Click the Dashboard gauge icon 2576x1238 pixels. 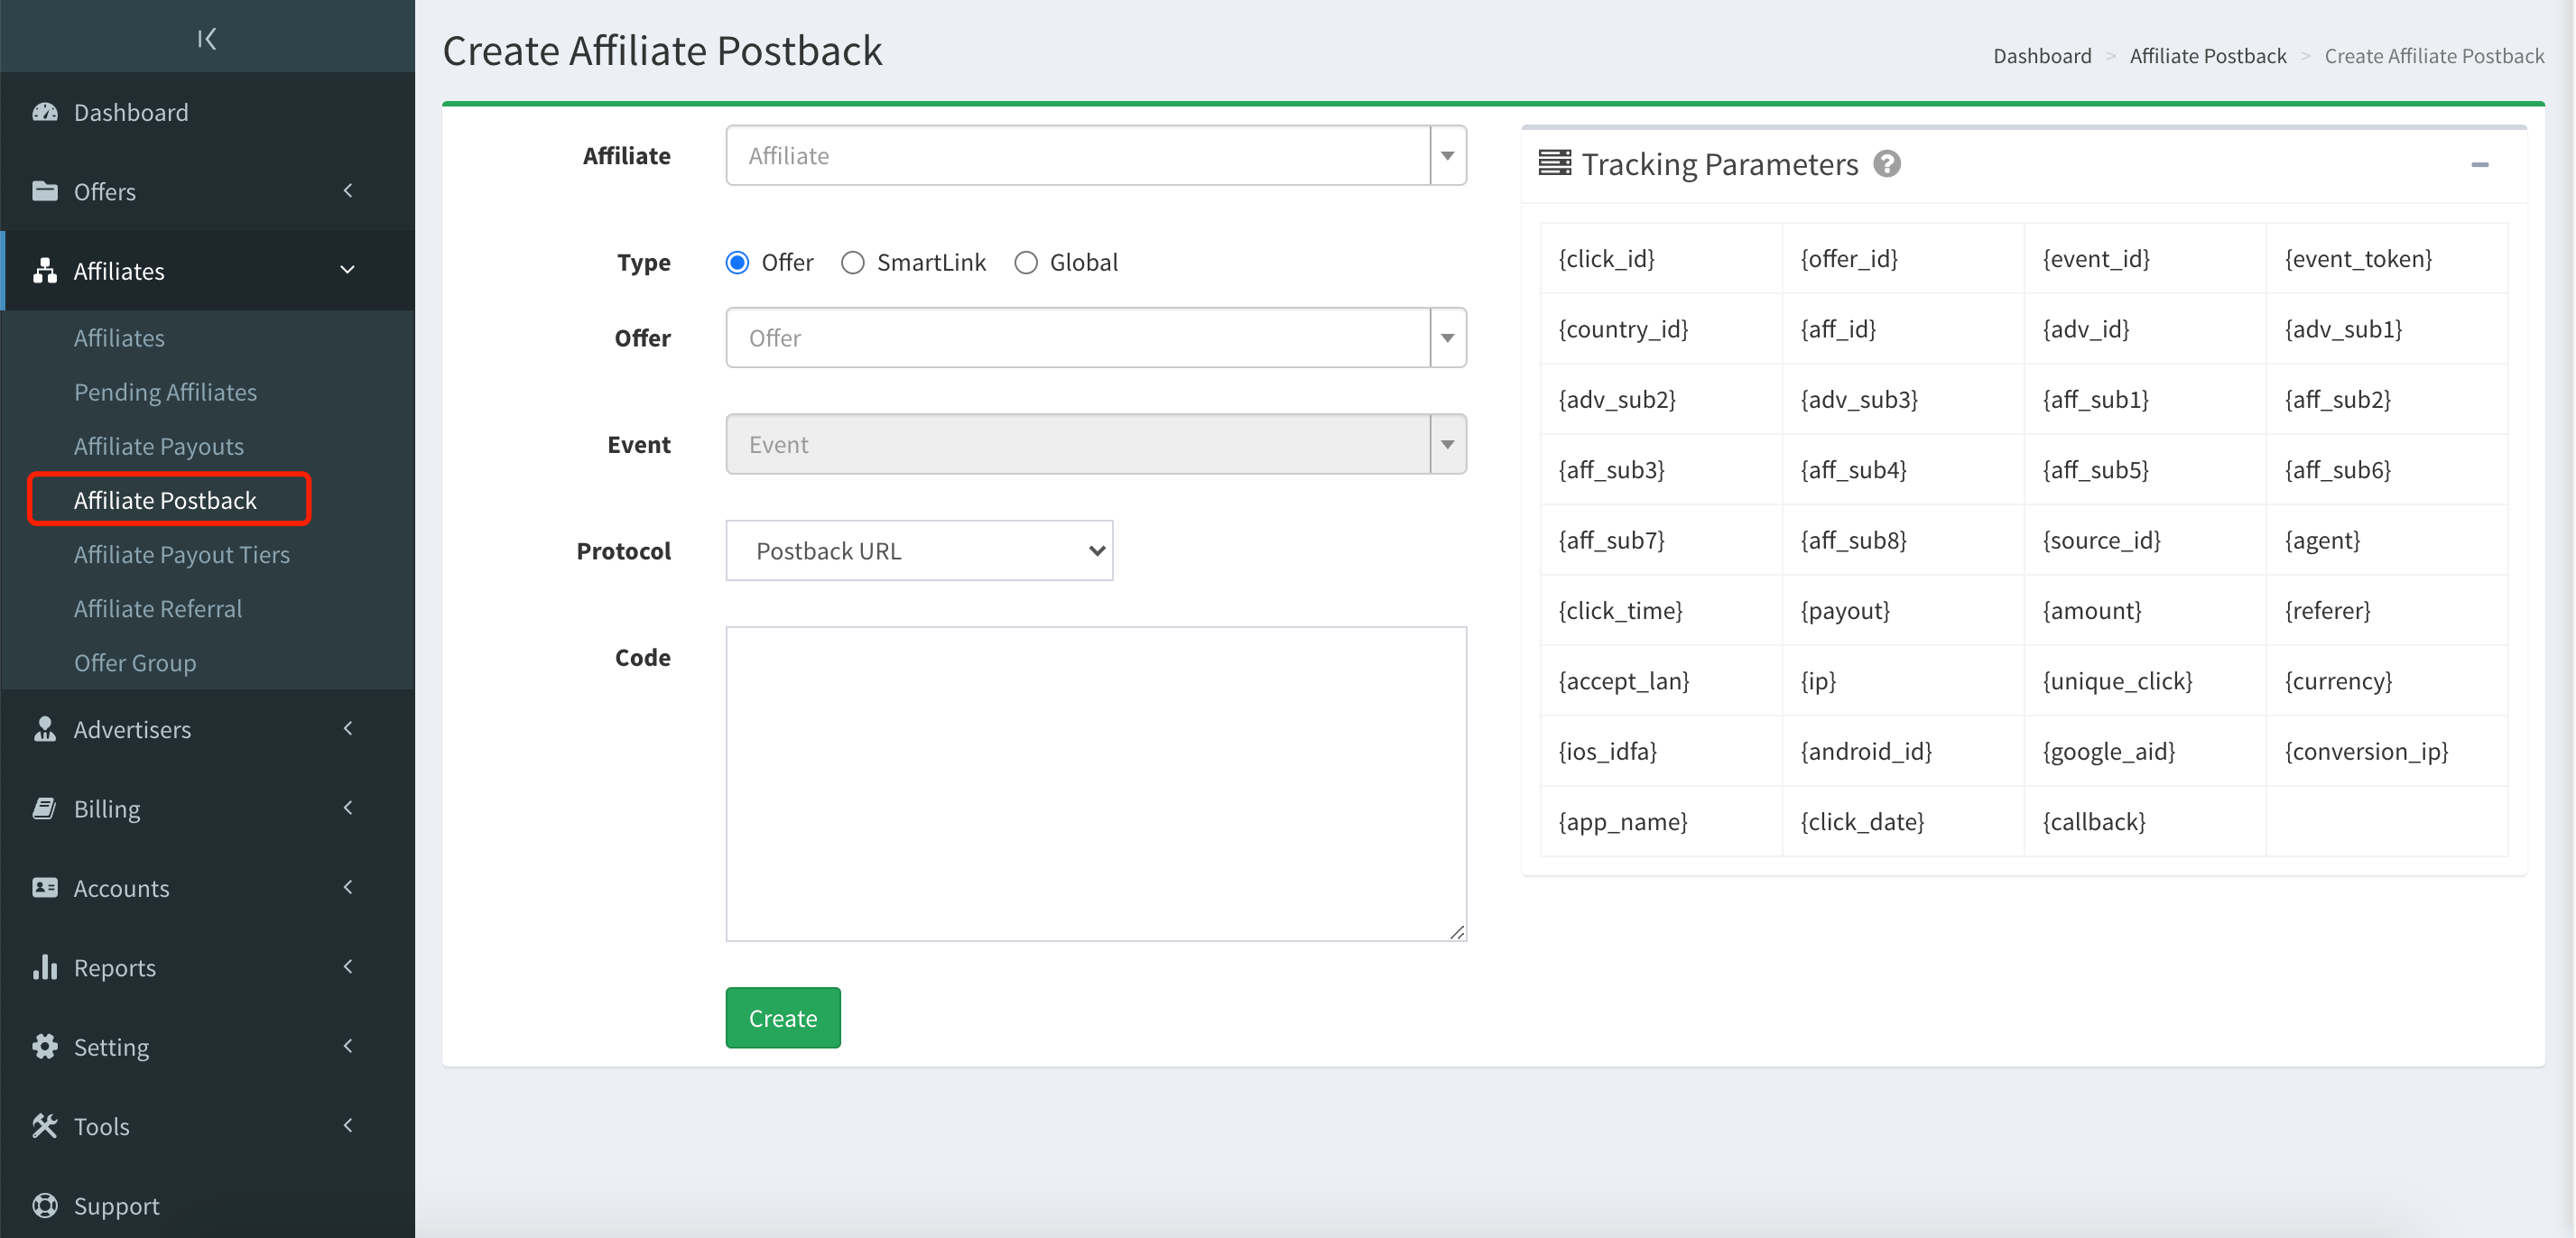pyautogui.click(x=45, y=112)
